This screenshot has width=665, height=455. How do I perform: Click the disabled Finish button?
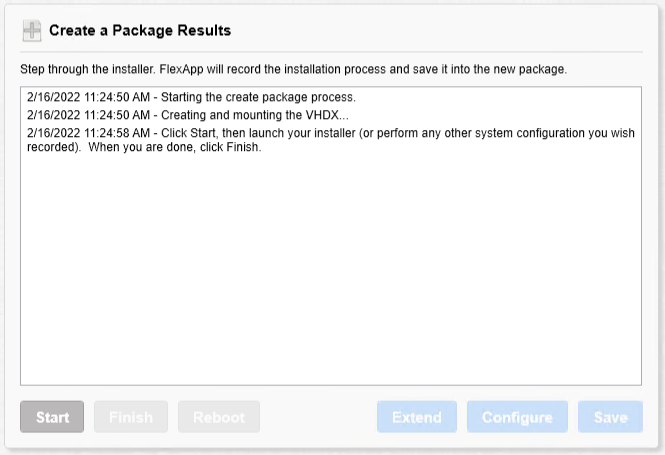(131, 417)
